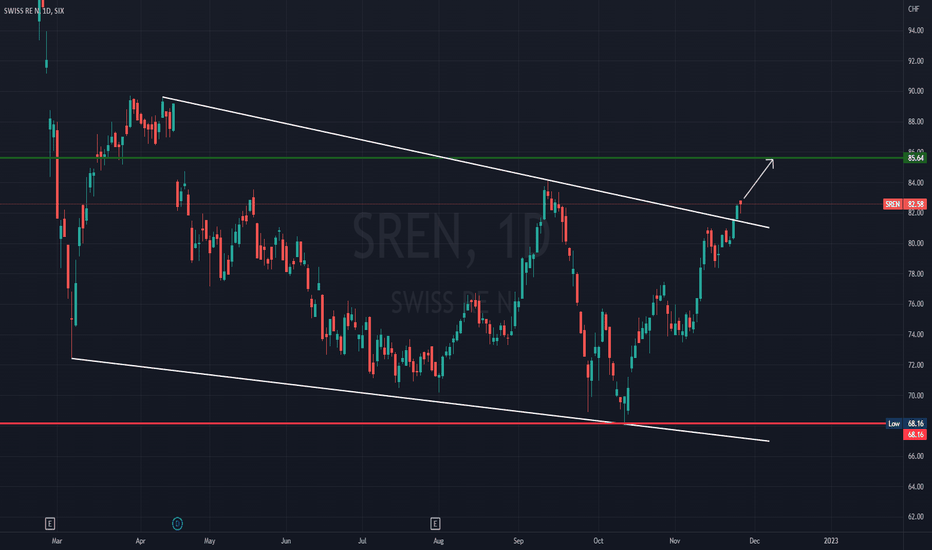Screen dimensions: 932x550
Task: Click the May label on time axis
Action: pyautogui.click(x=209, y=541)
